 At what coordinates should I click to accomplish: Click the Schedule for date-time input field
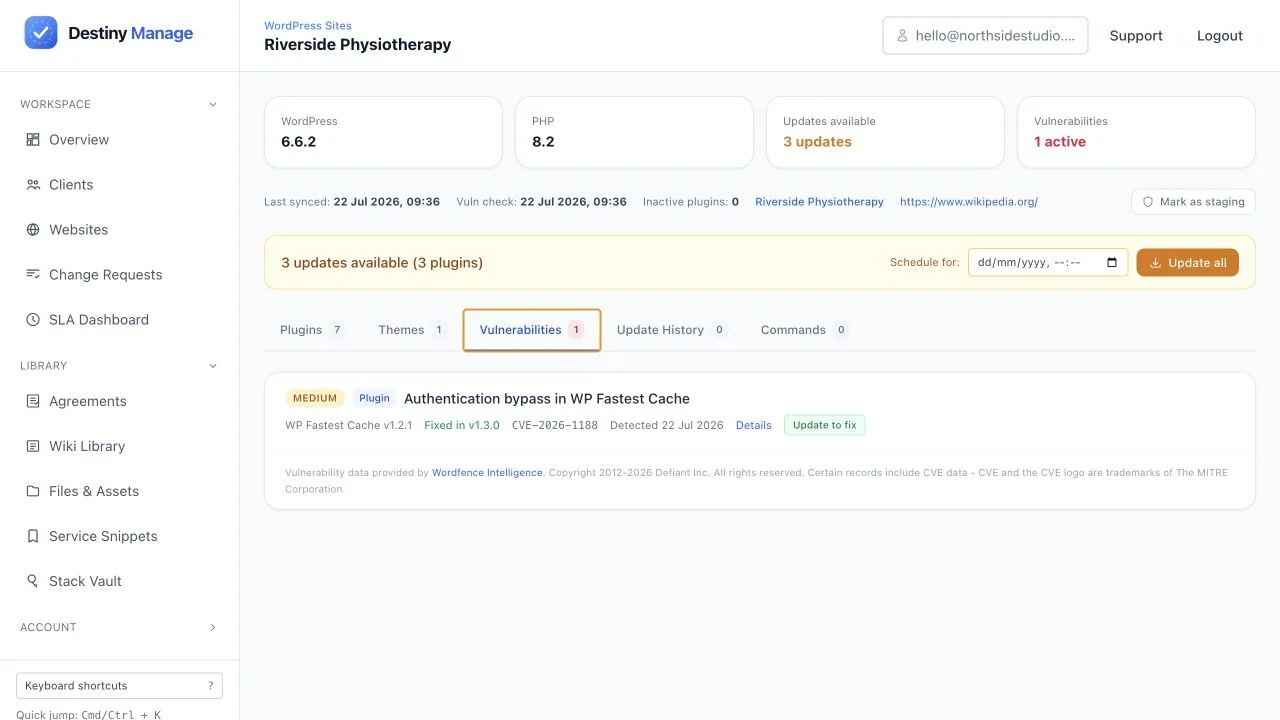click(1048, 263)
